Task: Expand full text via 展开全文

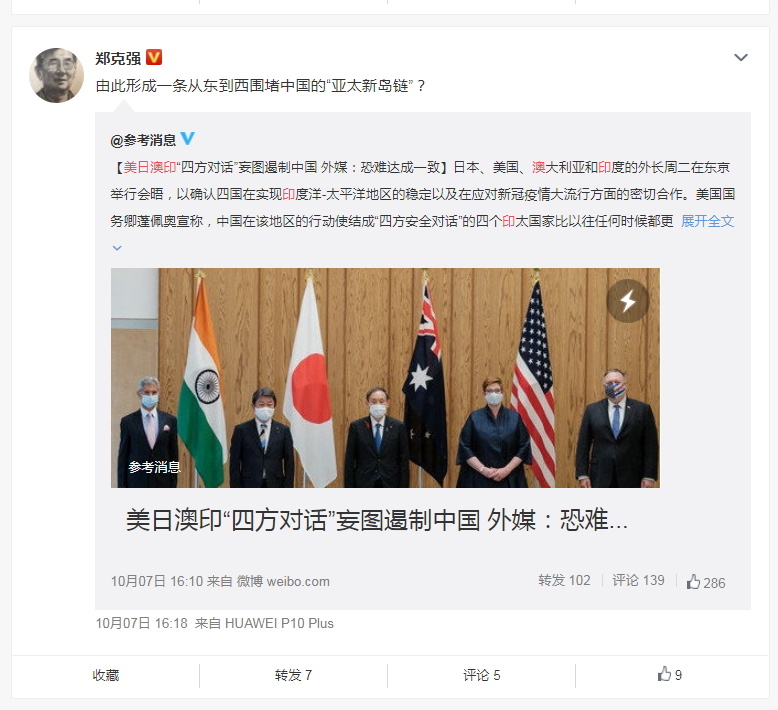Action: pyautogui.click(x=708, y=221)
